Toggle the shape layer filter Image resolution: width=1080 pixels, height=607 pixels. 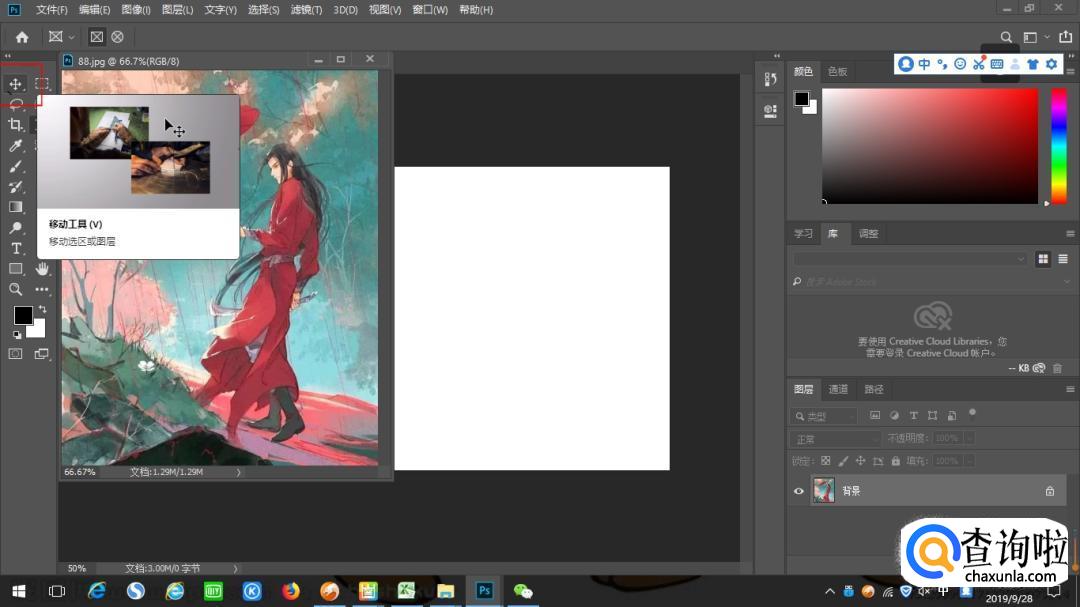[x=933, y=415]
